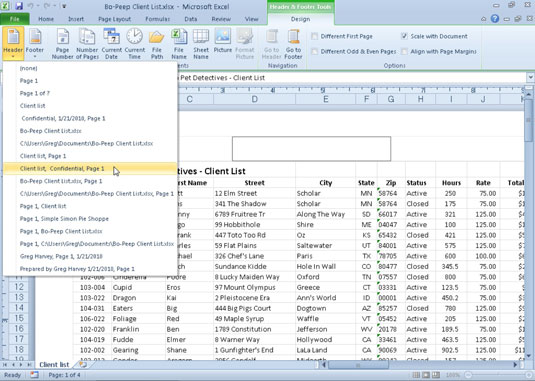Choose 'Greg Harvey, Page 1, 1/21/2010' header
The image size is (535, 381).
90,256
